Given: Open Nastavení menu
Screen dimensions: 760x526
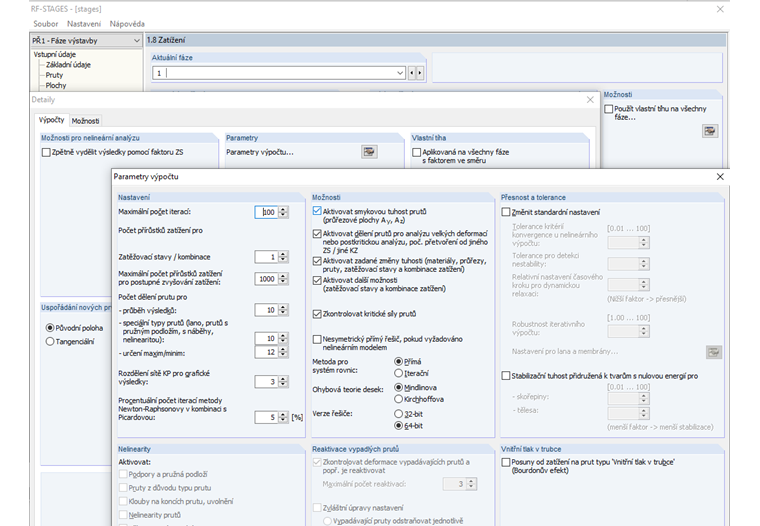Looking at the screenshot, I should click(84, 24).
